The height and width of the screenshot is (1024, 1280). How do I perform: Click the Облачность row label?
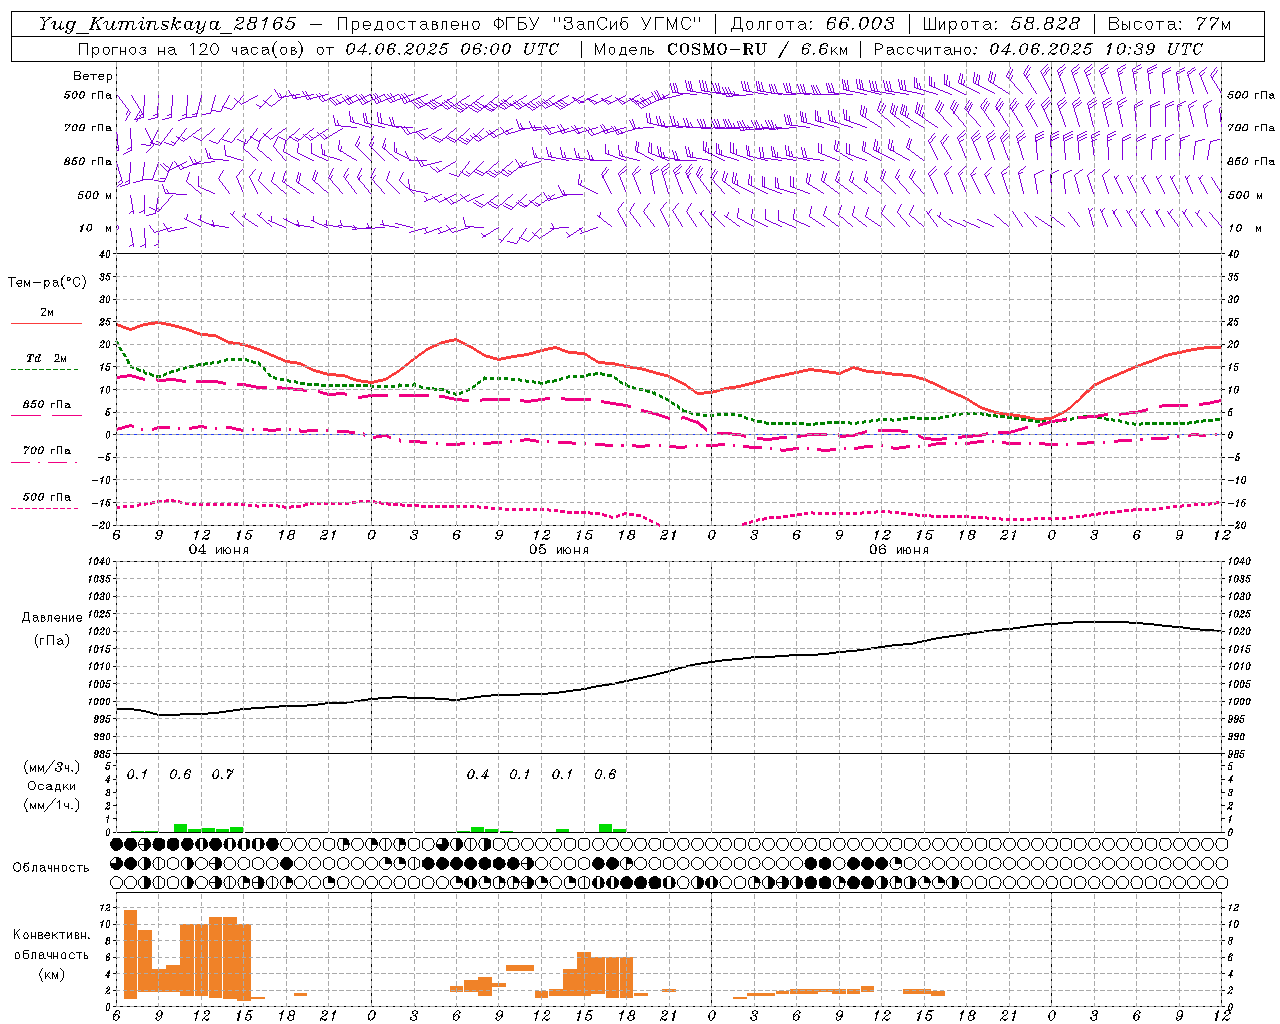click(51, 868)
